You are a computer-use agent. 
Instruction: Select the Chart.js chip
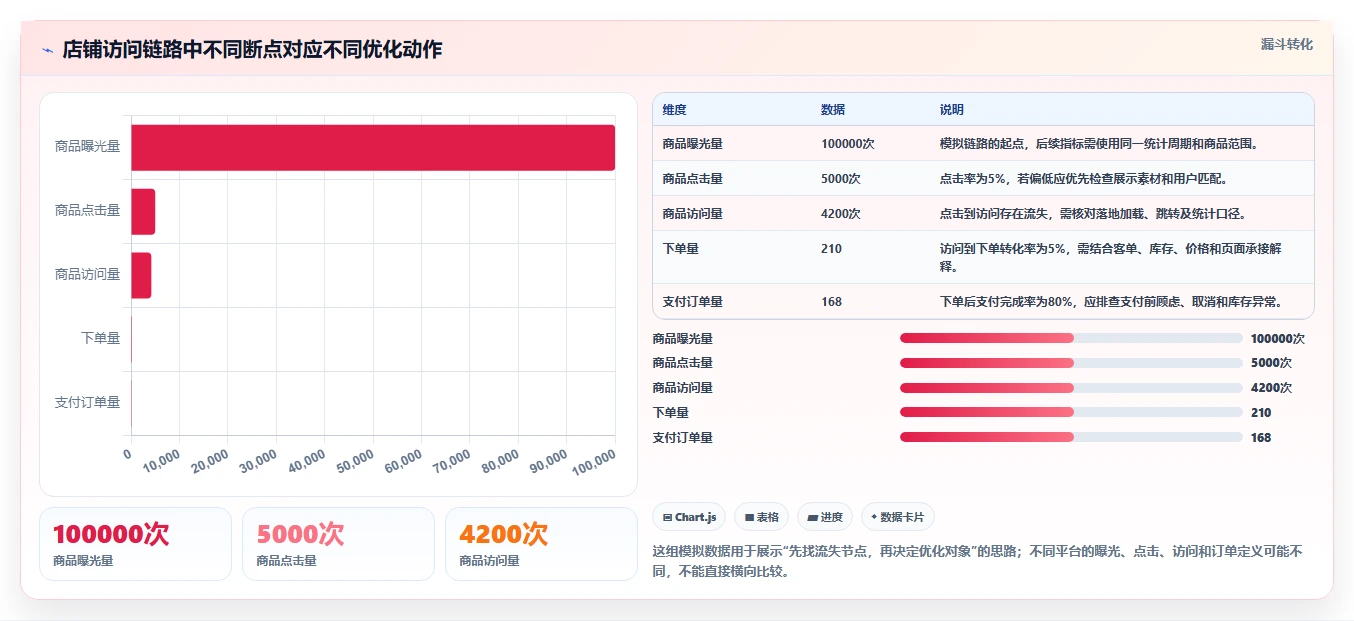[x=689, y=517]
